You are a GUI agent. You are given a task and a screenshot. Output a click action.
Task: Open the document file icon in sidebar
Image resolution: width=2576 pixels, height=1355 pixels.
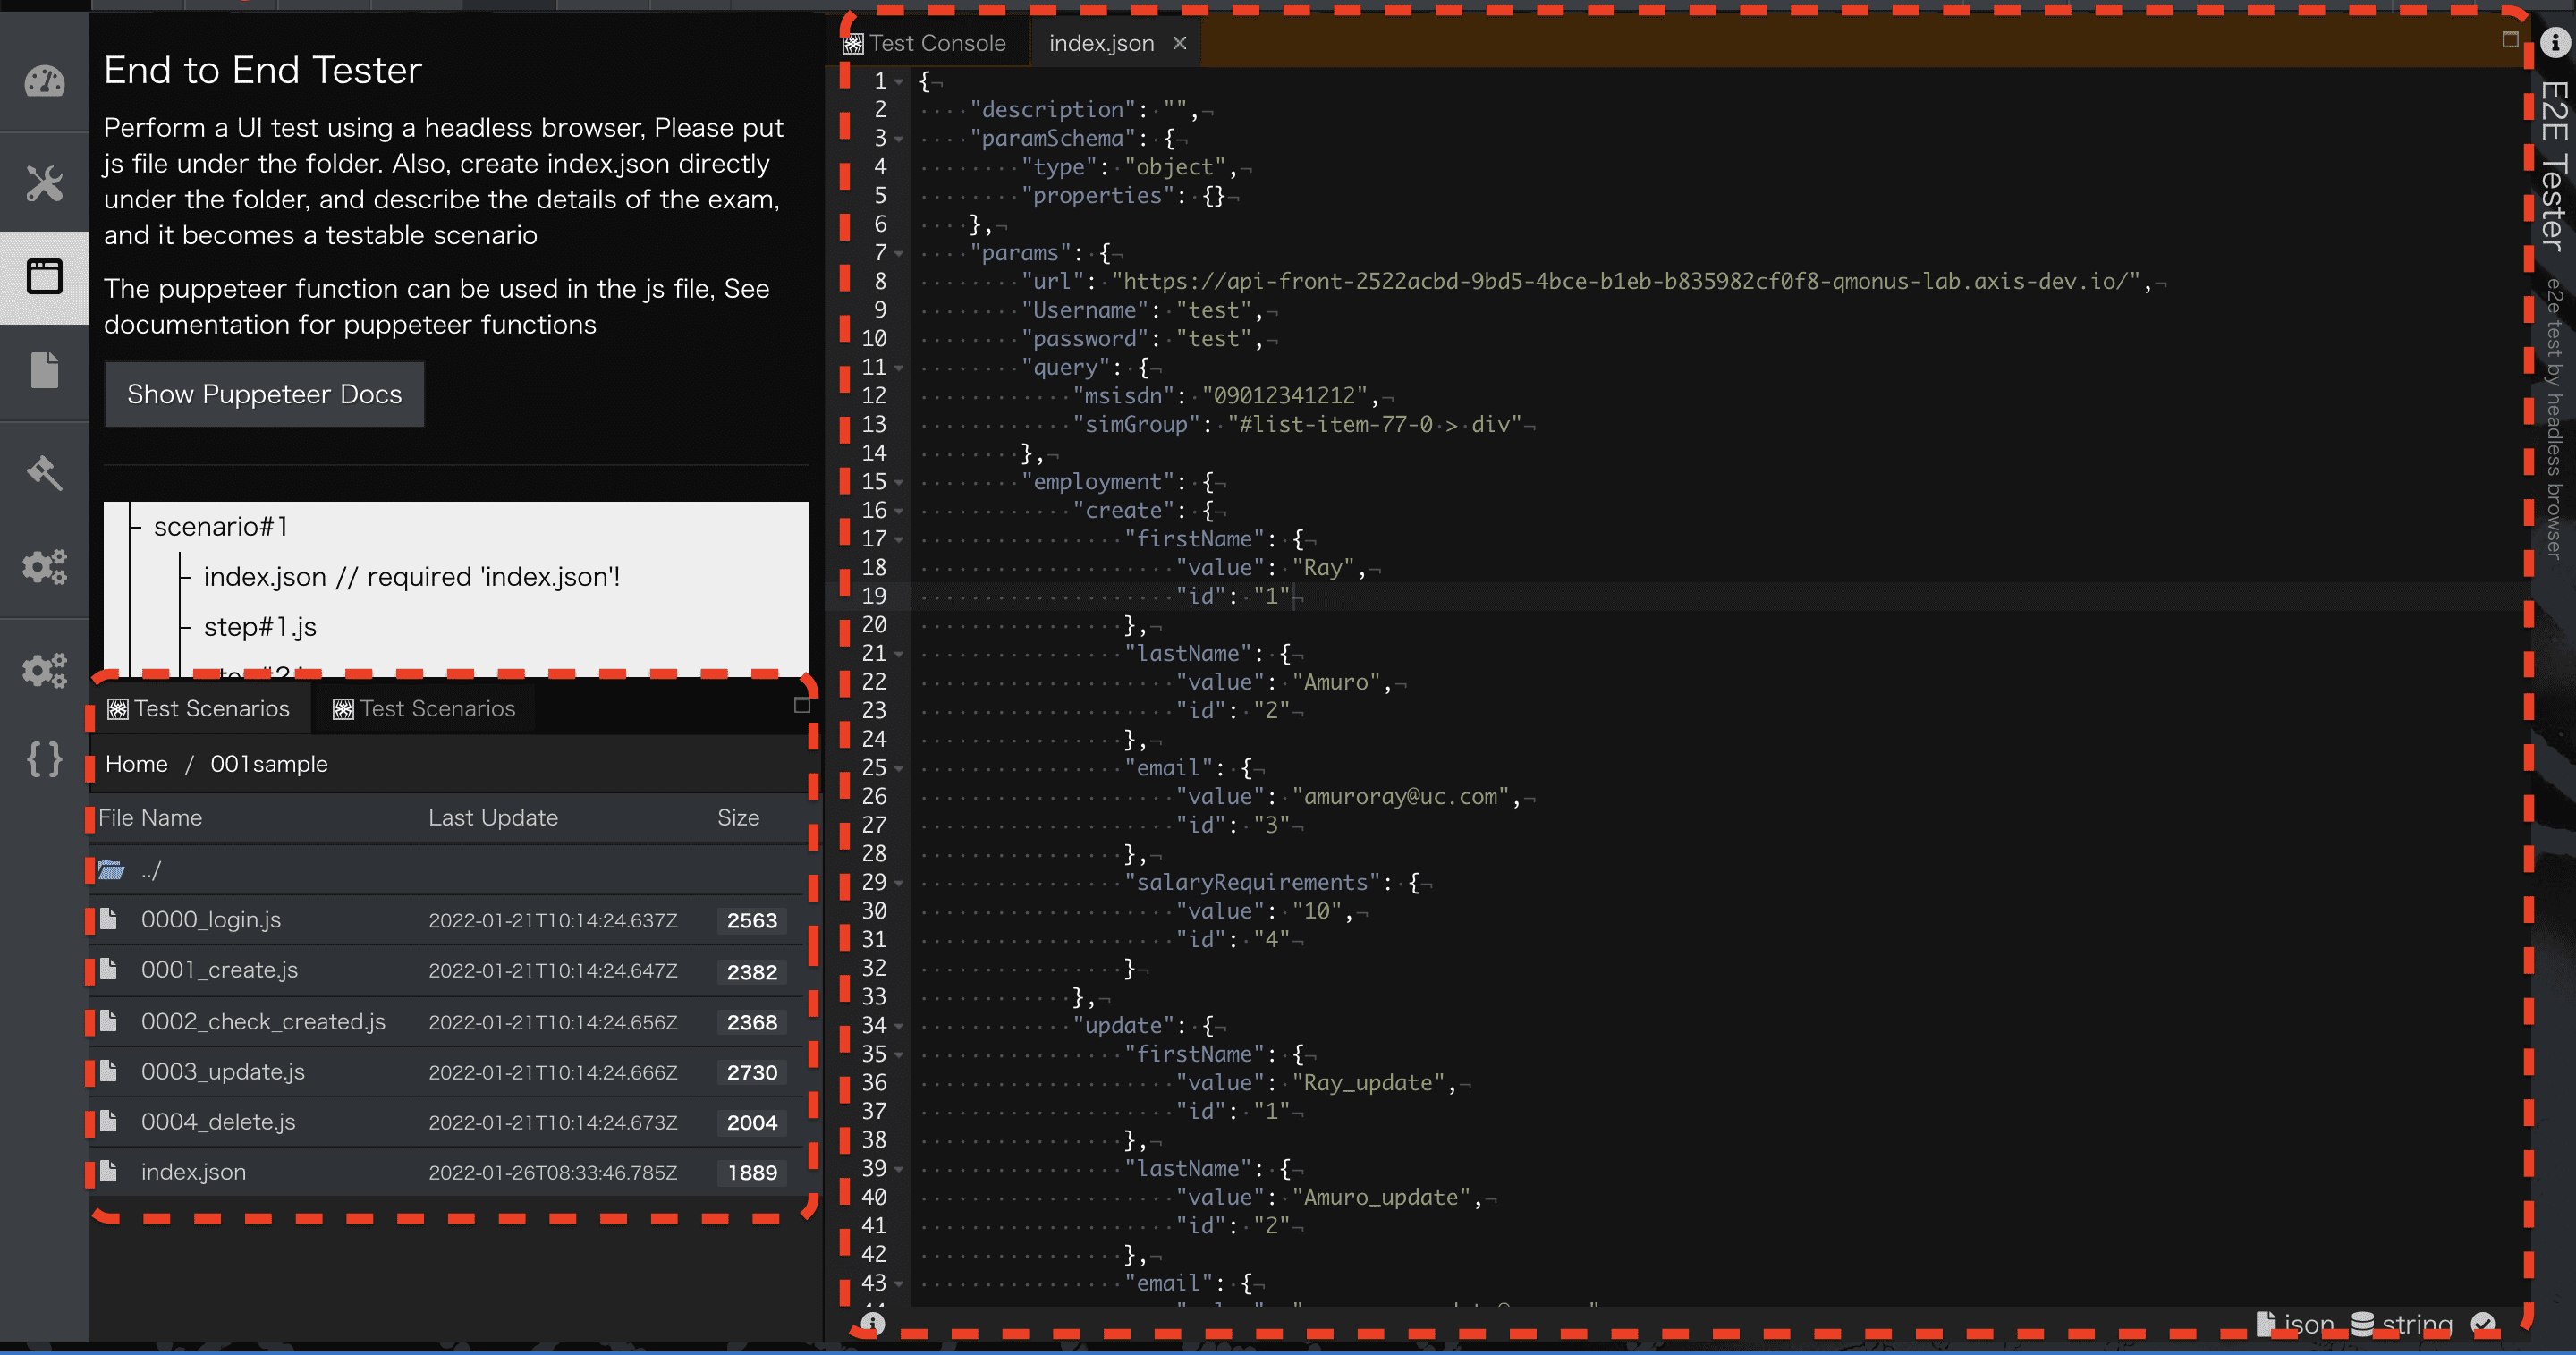pyautogui.click(x=44, y=370)
